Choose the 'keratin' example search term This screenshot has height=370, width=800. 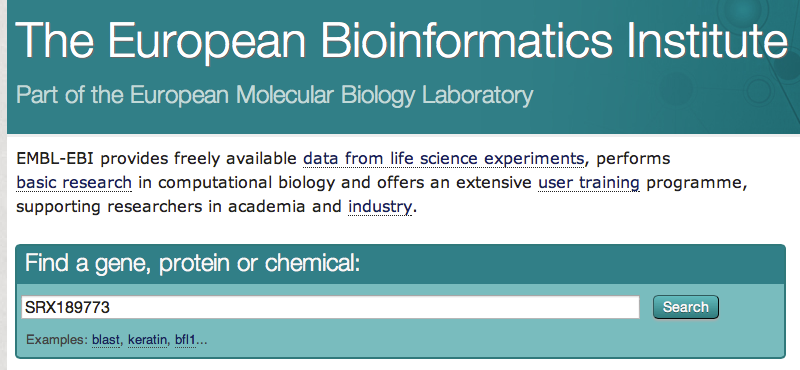coord(147,340)
